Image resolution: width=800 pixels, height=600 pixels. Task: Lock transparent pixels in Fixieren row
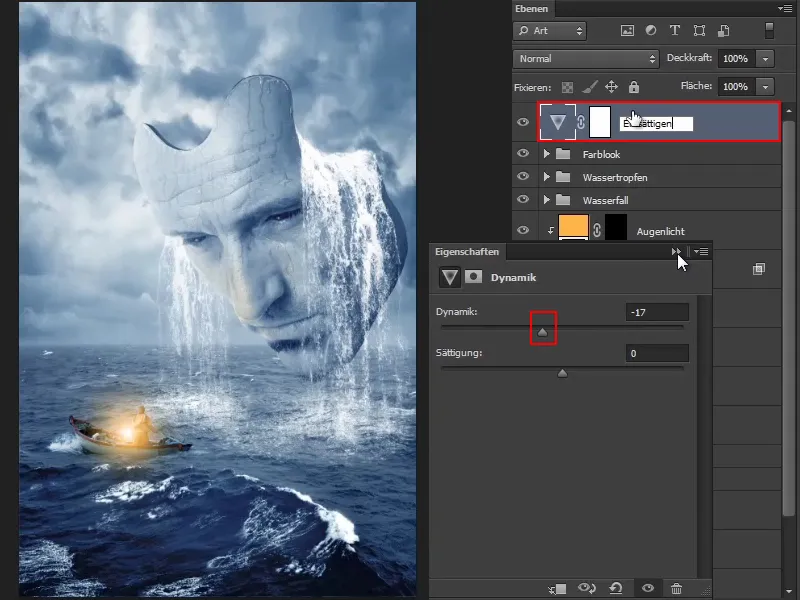pos(567,87)
